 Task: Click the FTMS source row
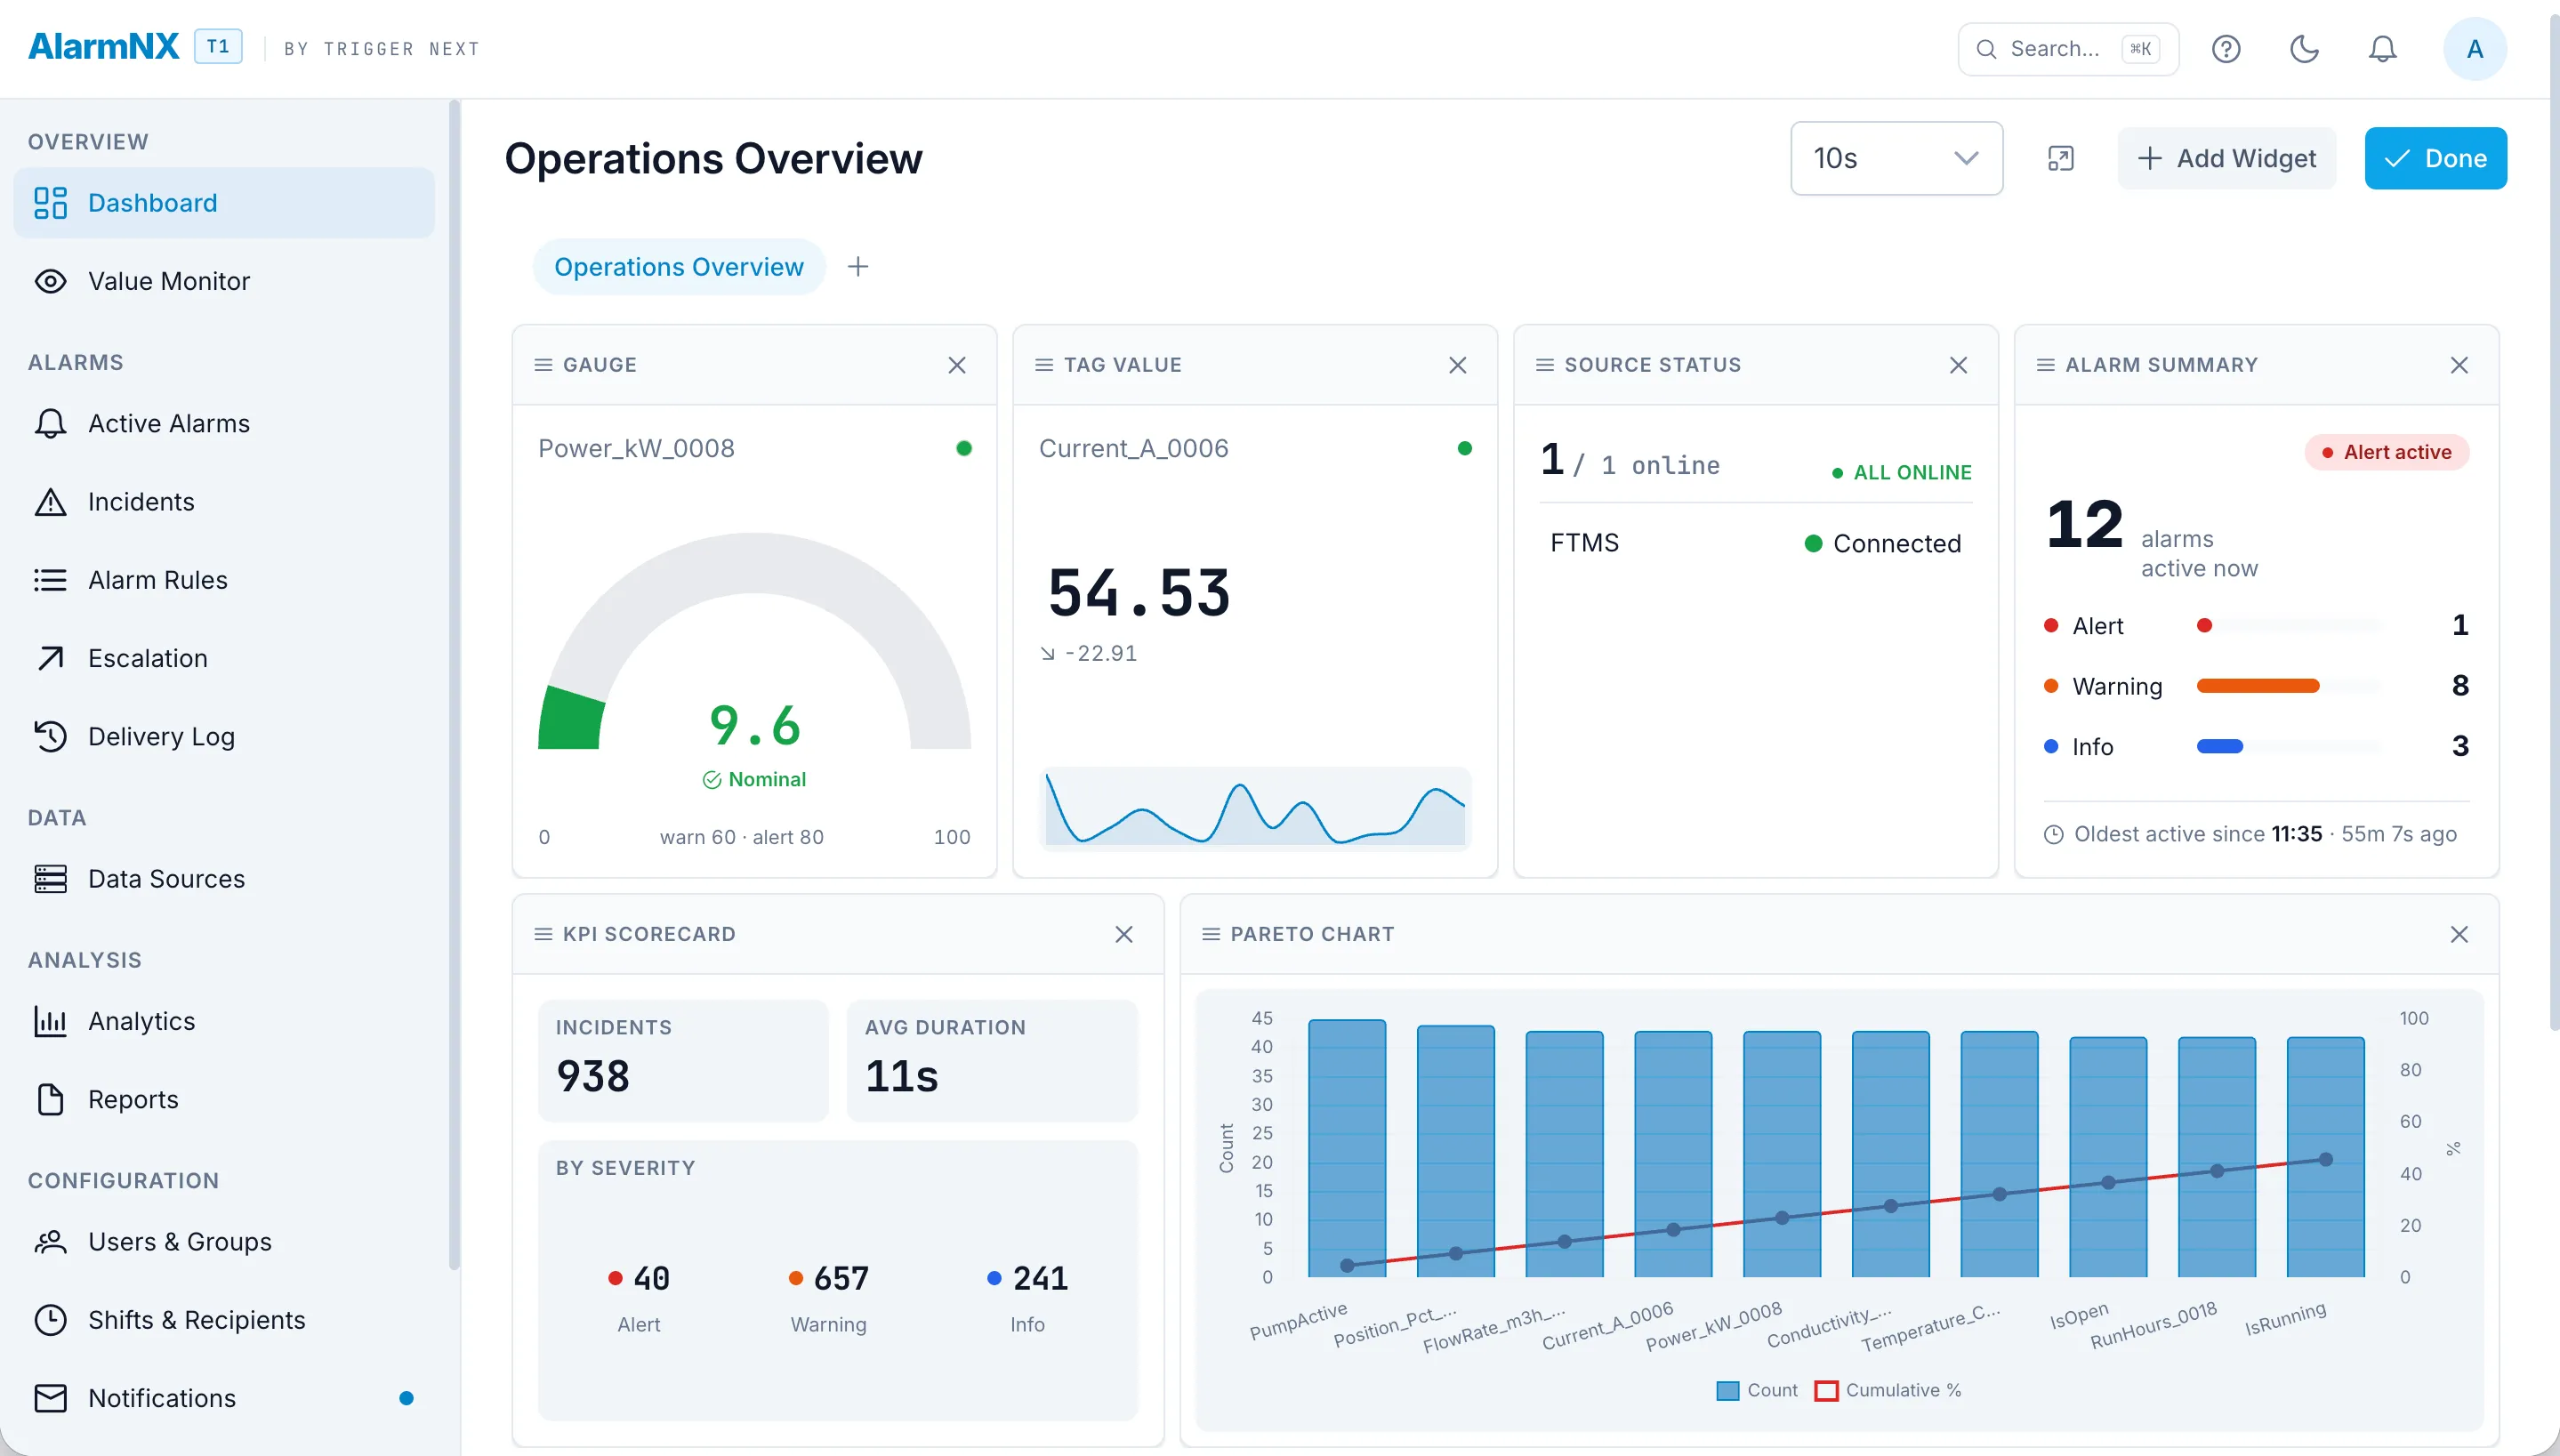click(x=1756, y=544)
